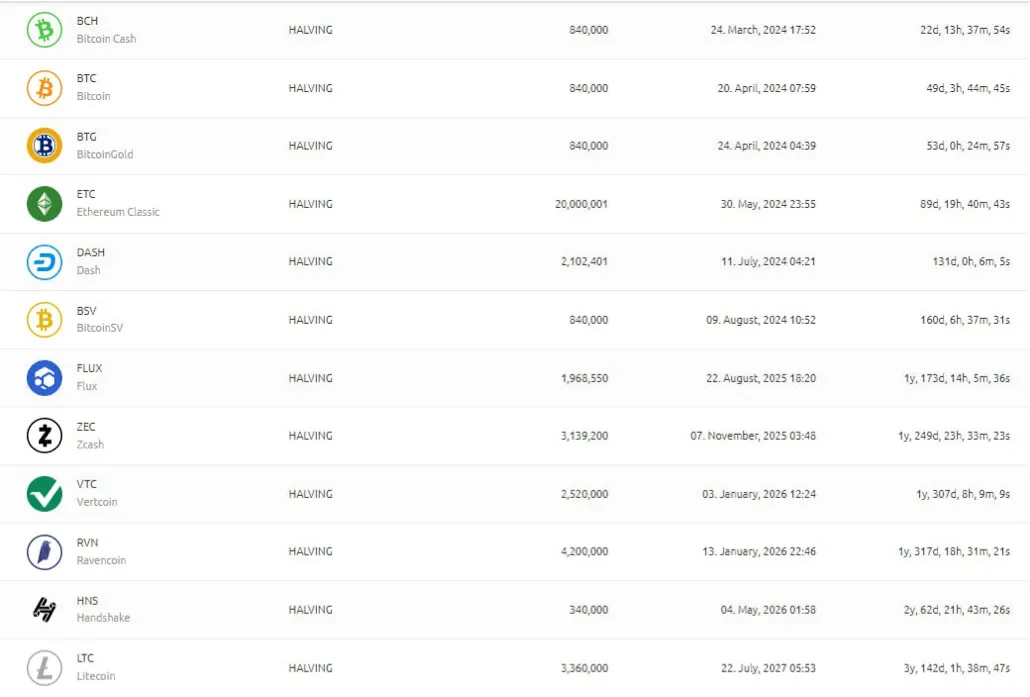Open the Zcash coin name link

(x=90, y=445)
